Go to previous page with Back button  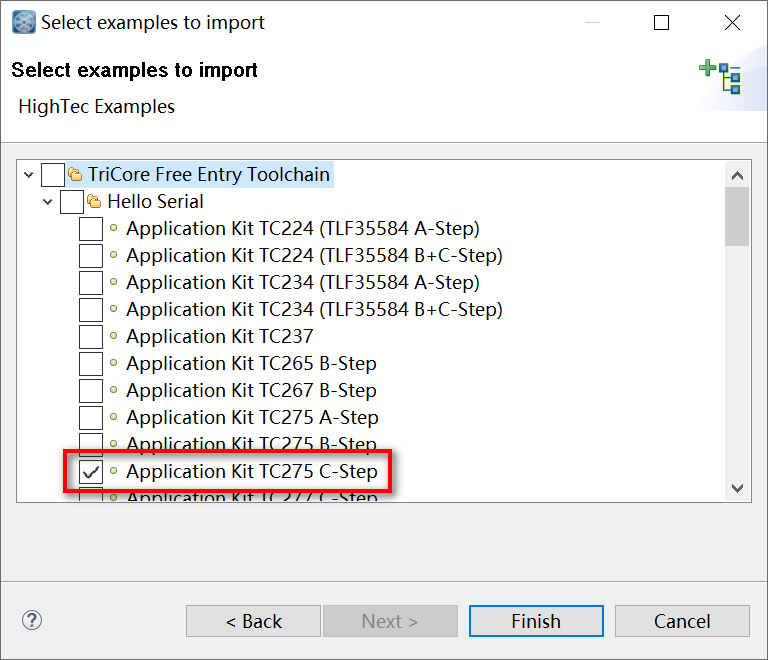[x=253, y=621]
